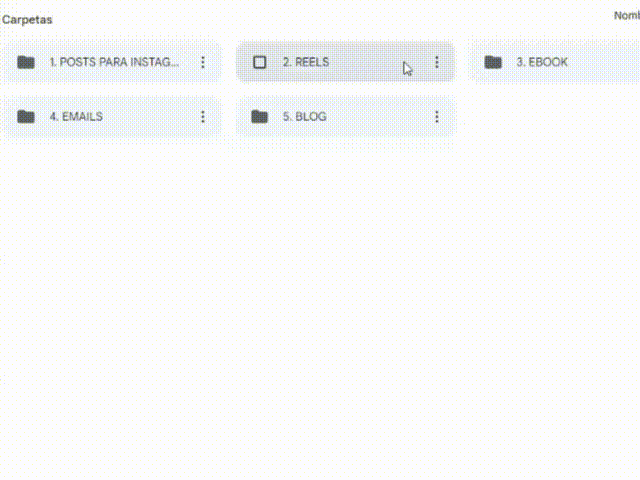Select the 1. POSTS PARA INSTAG... folder name

(114, 62)
